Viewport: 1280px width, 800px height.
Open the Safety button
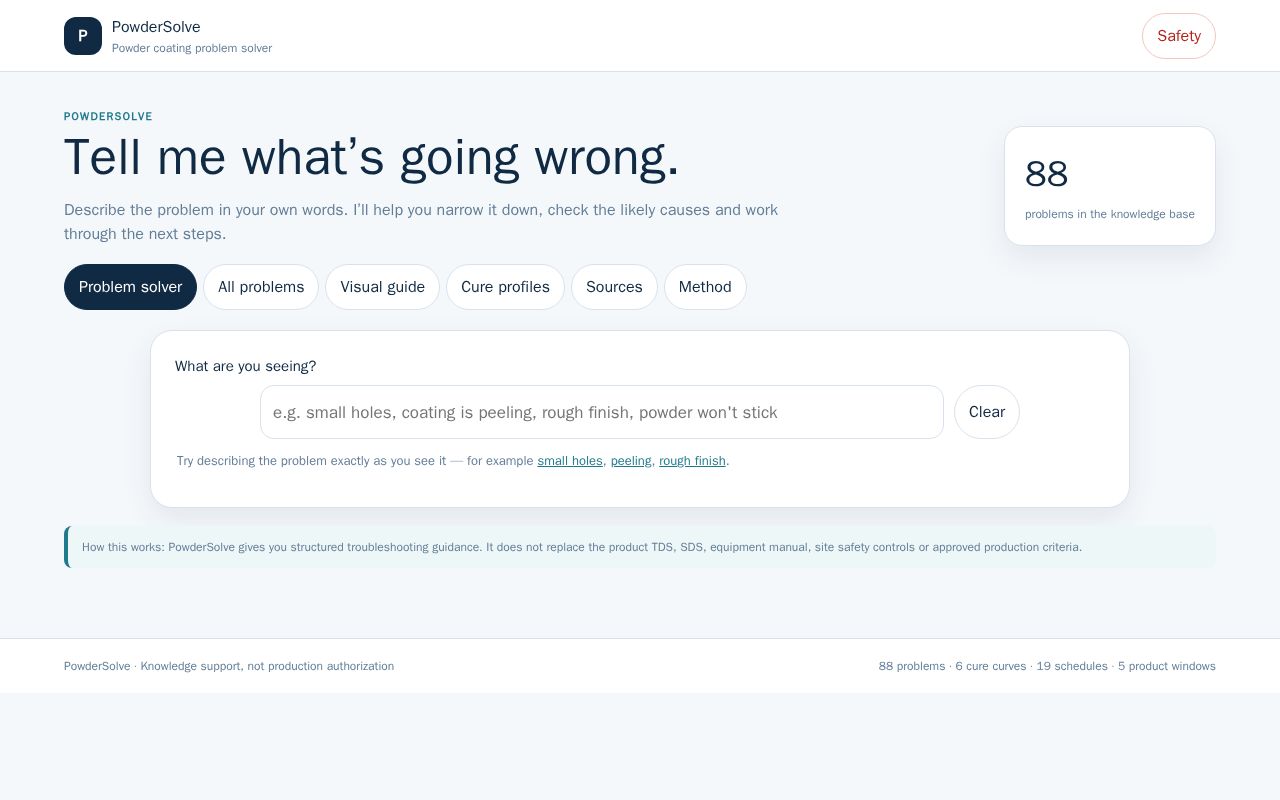click(1179, 36)
